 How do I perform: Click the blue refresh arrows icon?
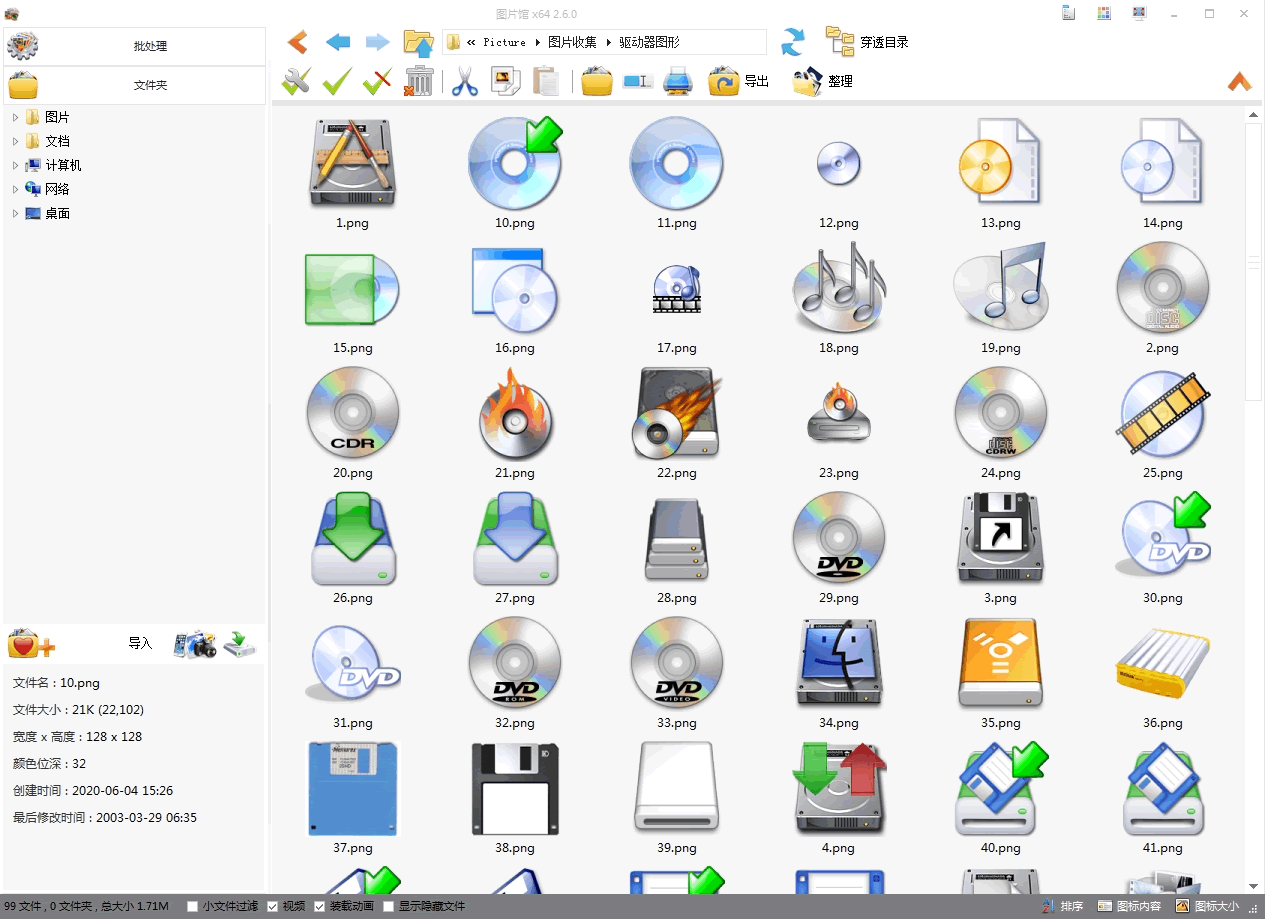click(793, 42)
